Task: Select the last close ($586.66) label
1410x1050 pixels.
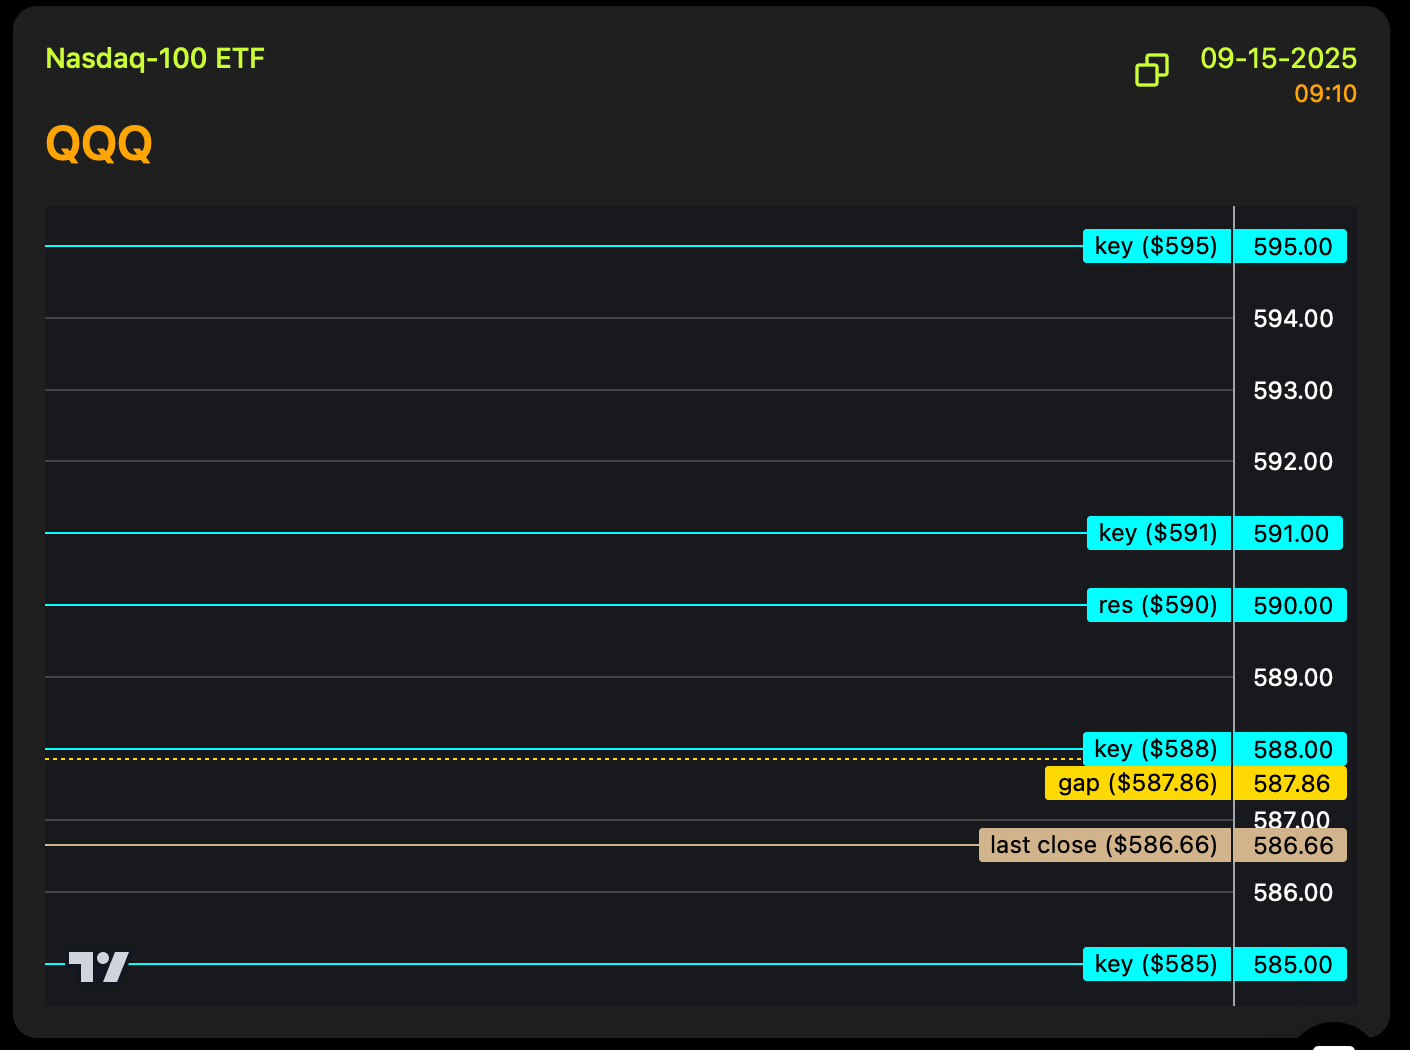Action: tap(1104, 845)
